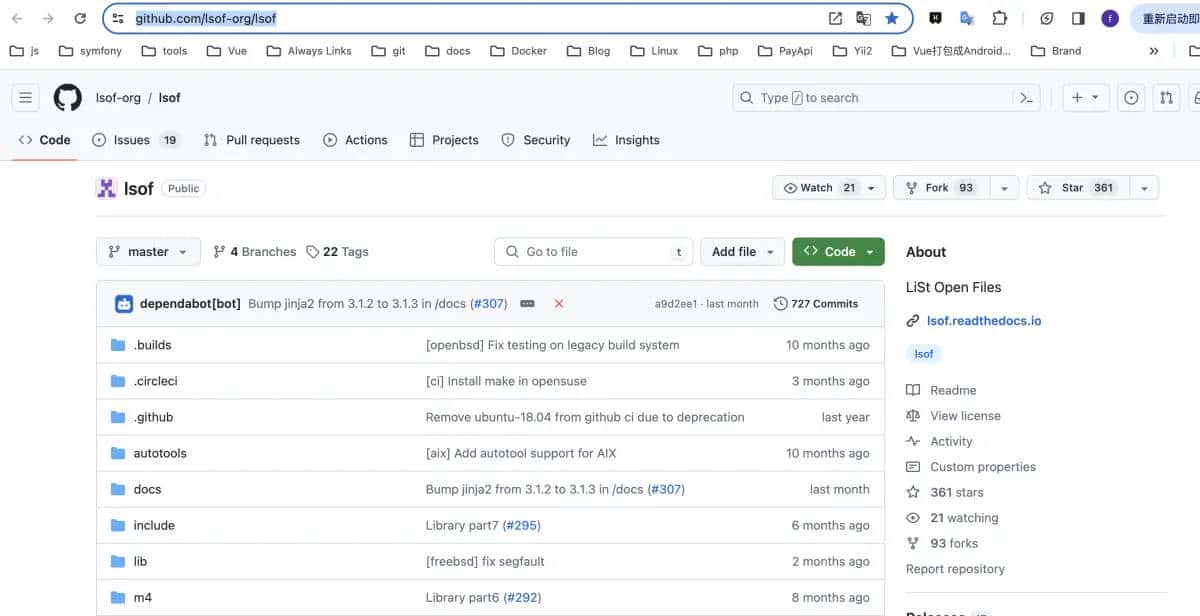Open the lsof.readthedocs.io link
This screenshot has width=1200, height=616.
click(x=983, y=321)
